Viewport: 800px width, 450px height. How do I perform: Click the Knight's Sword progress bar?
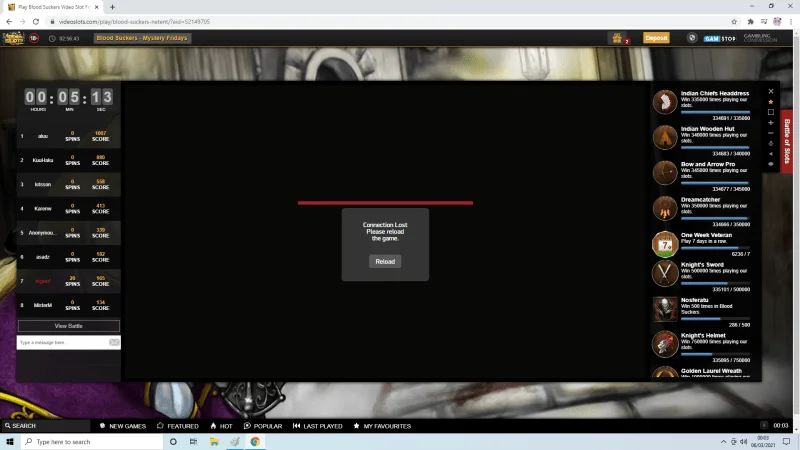(x=715, y=283)
